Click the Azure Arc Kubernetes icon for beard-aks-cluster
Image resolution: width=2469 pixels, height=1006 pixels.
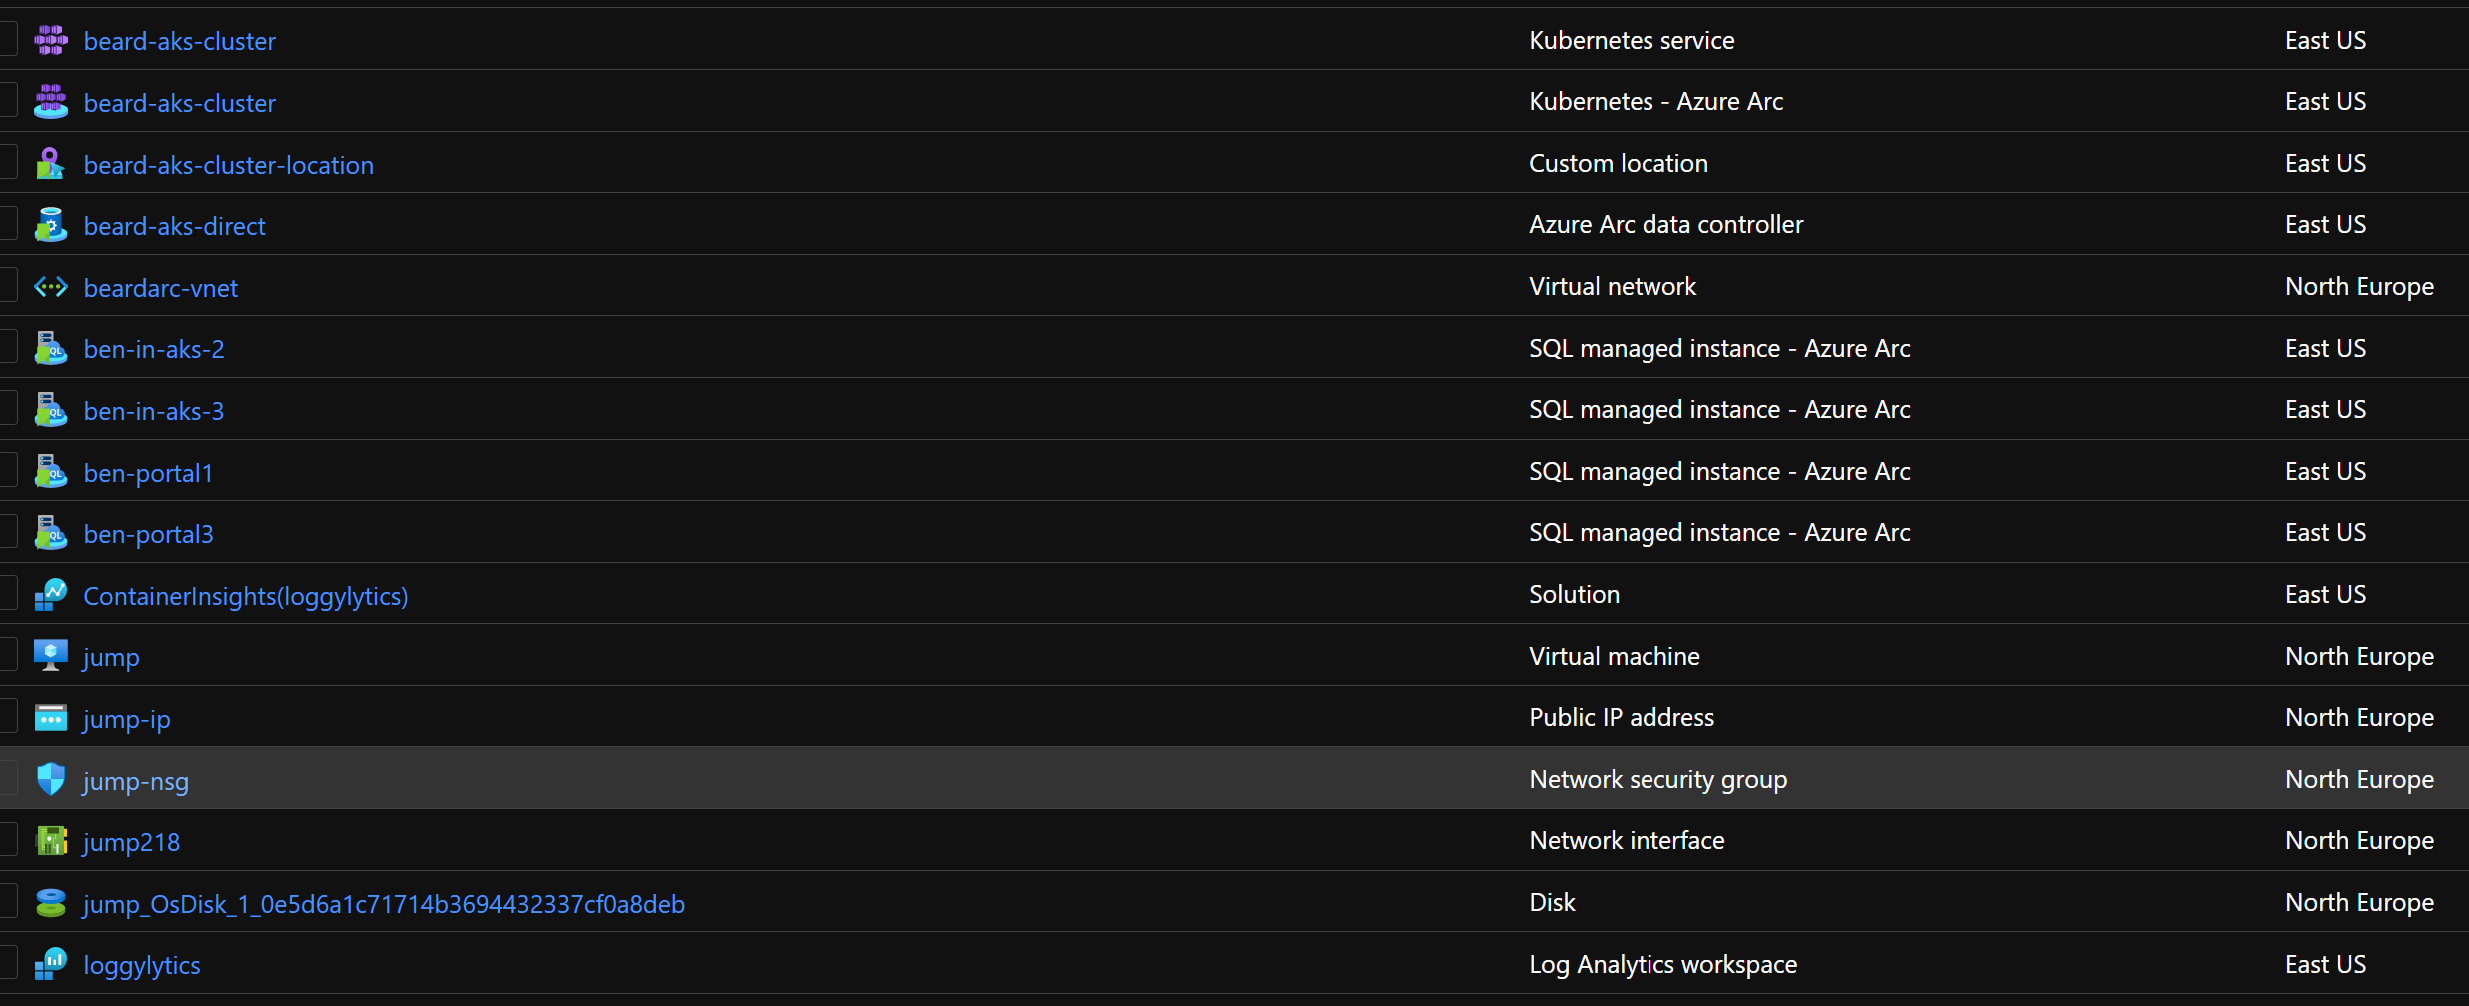[51, 102]
